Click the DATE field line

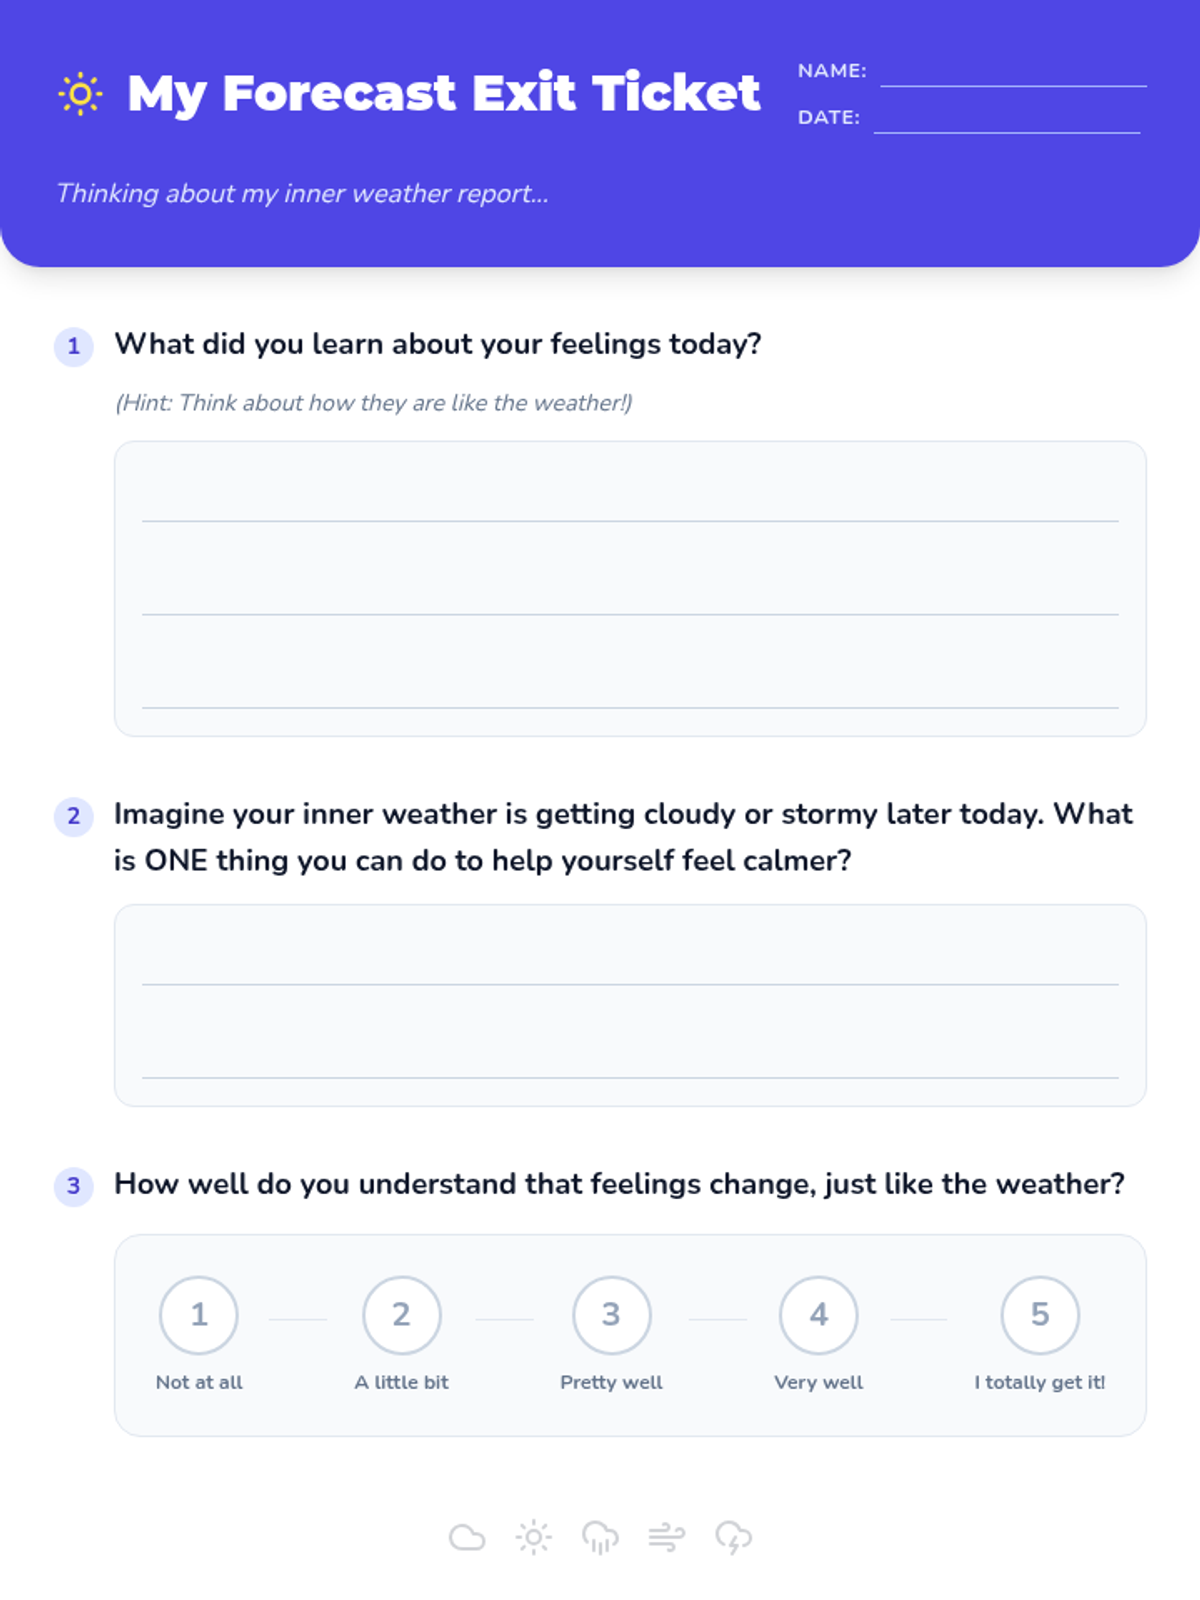1006,122
